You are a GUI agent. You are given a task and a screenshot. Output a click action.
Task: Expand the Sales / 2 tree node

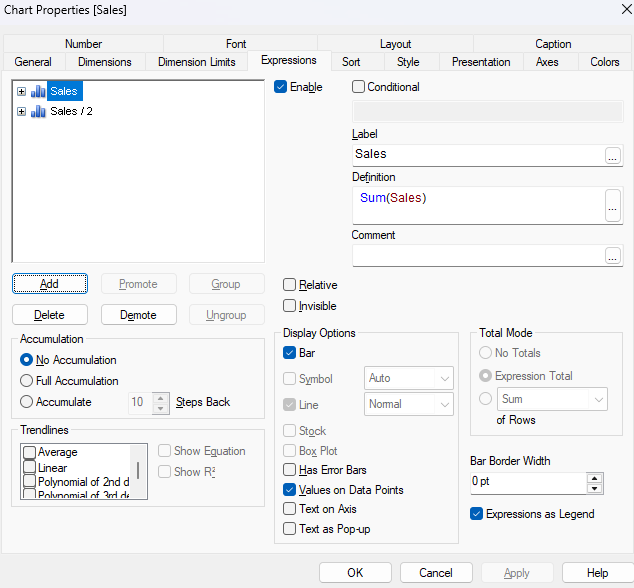click(x=21, y=111)
